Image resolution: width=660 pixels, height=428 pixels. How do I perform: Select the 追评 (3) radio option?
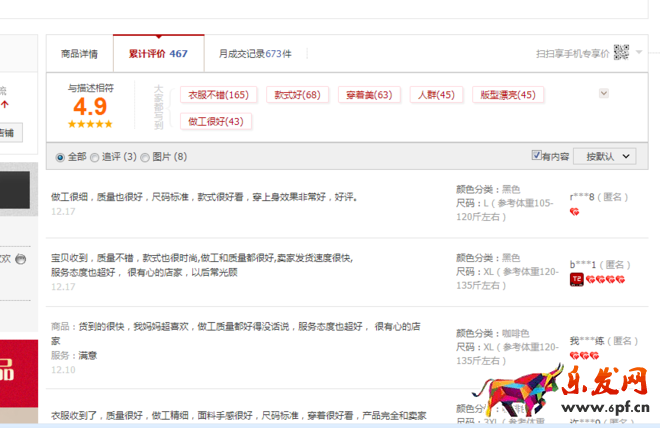click(x=94, y=157)
